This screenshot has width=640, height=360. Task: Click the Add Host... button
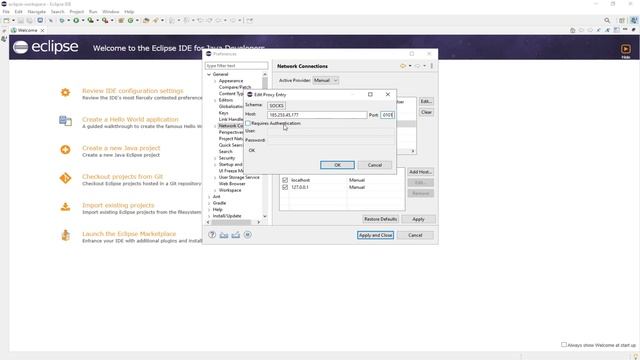pyautogui.click(x=420, y=172)
